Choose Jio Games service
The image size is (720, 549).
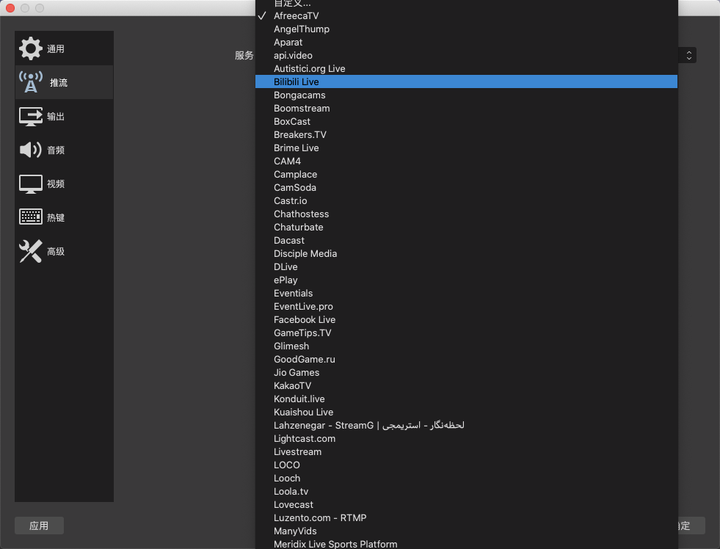click(466, 373)
